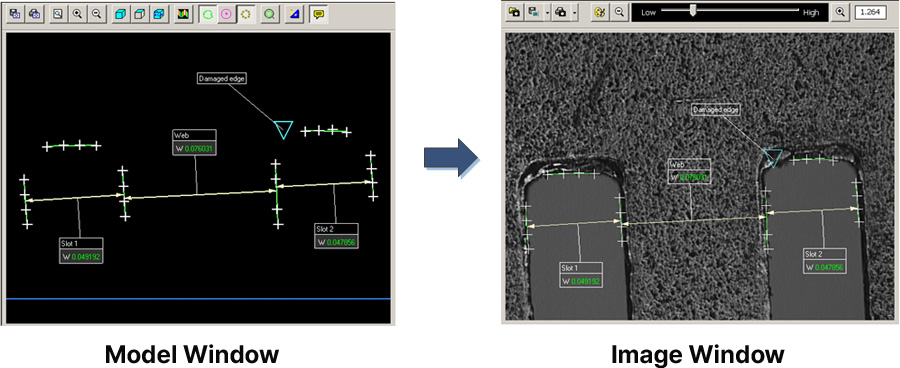This screenshot has height=368, width=900.
Task: Select the wireframe cube view icon
Action: click(x=139, y=15)
